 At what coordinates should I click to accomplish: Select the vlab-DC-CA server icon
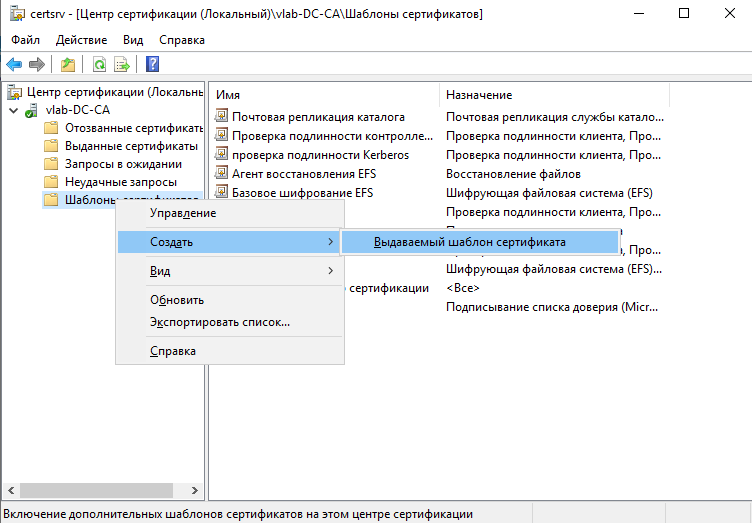32,110
